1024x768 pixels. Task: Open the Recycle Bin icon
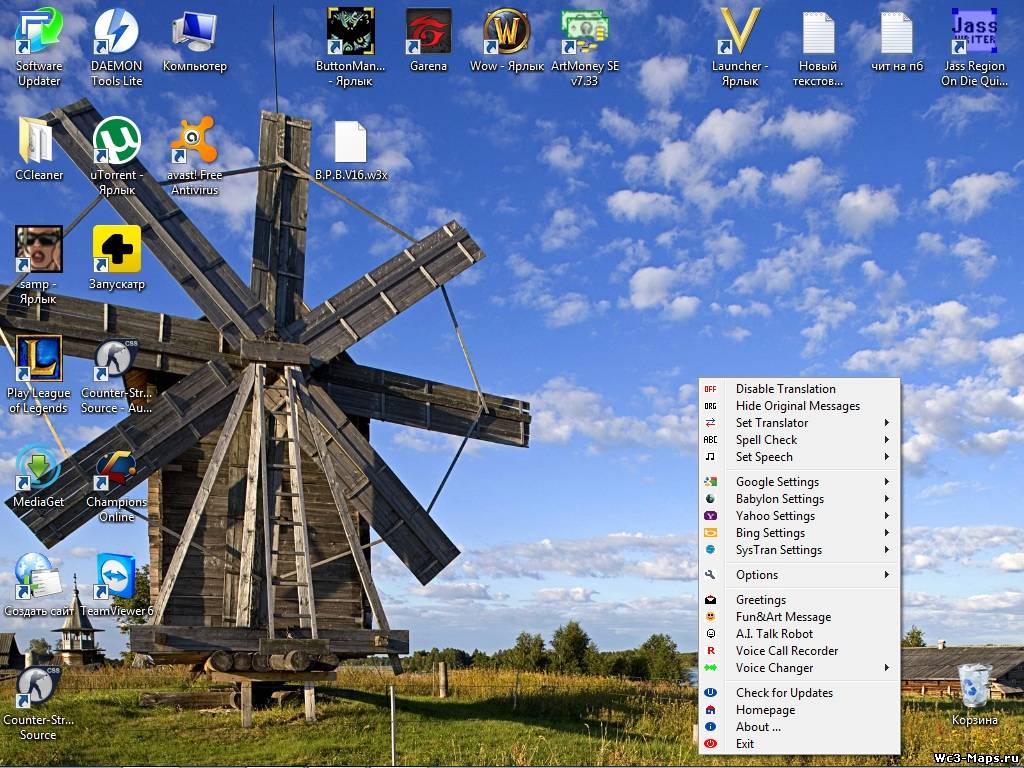click(974, 686)
